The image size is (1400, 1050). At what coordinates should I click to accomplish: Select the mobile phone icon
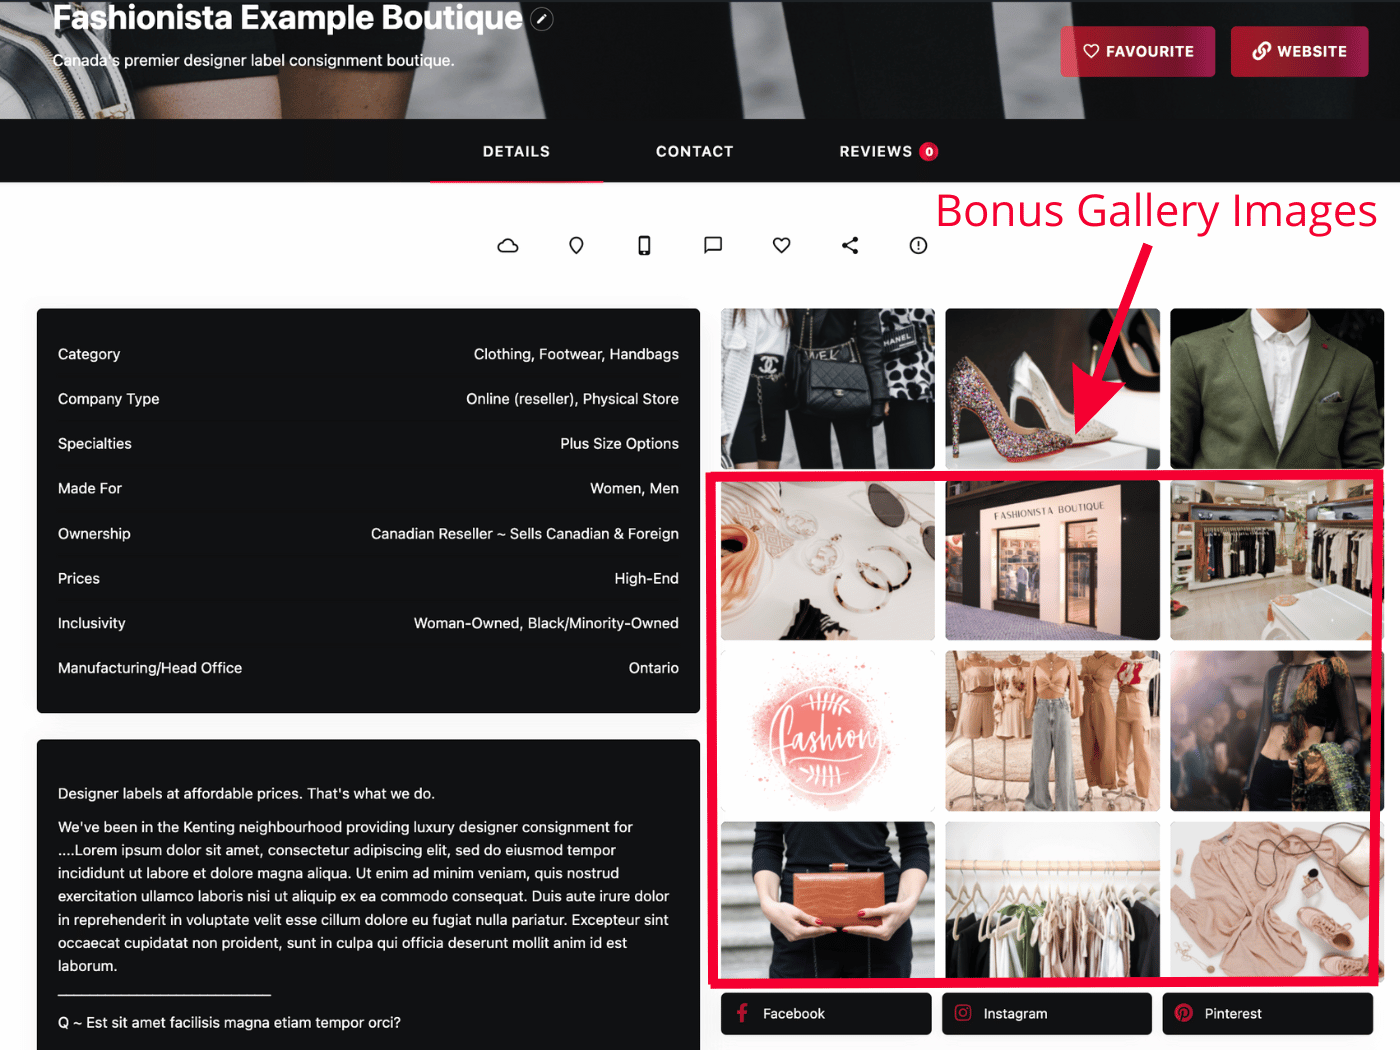644,245
